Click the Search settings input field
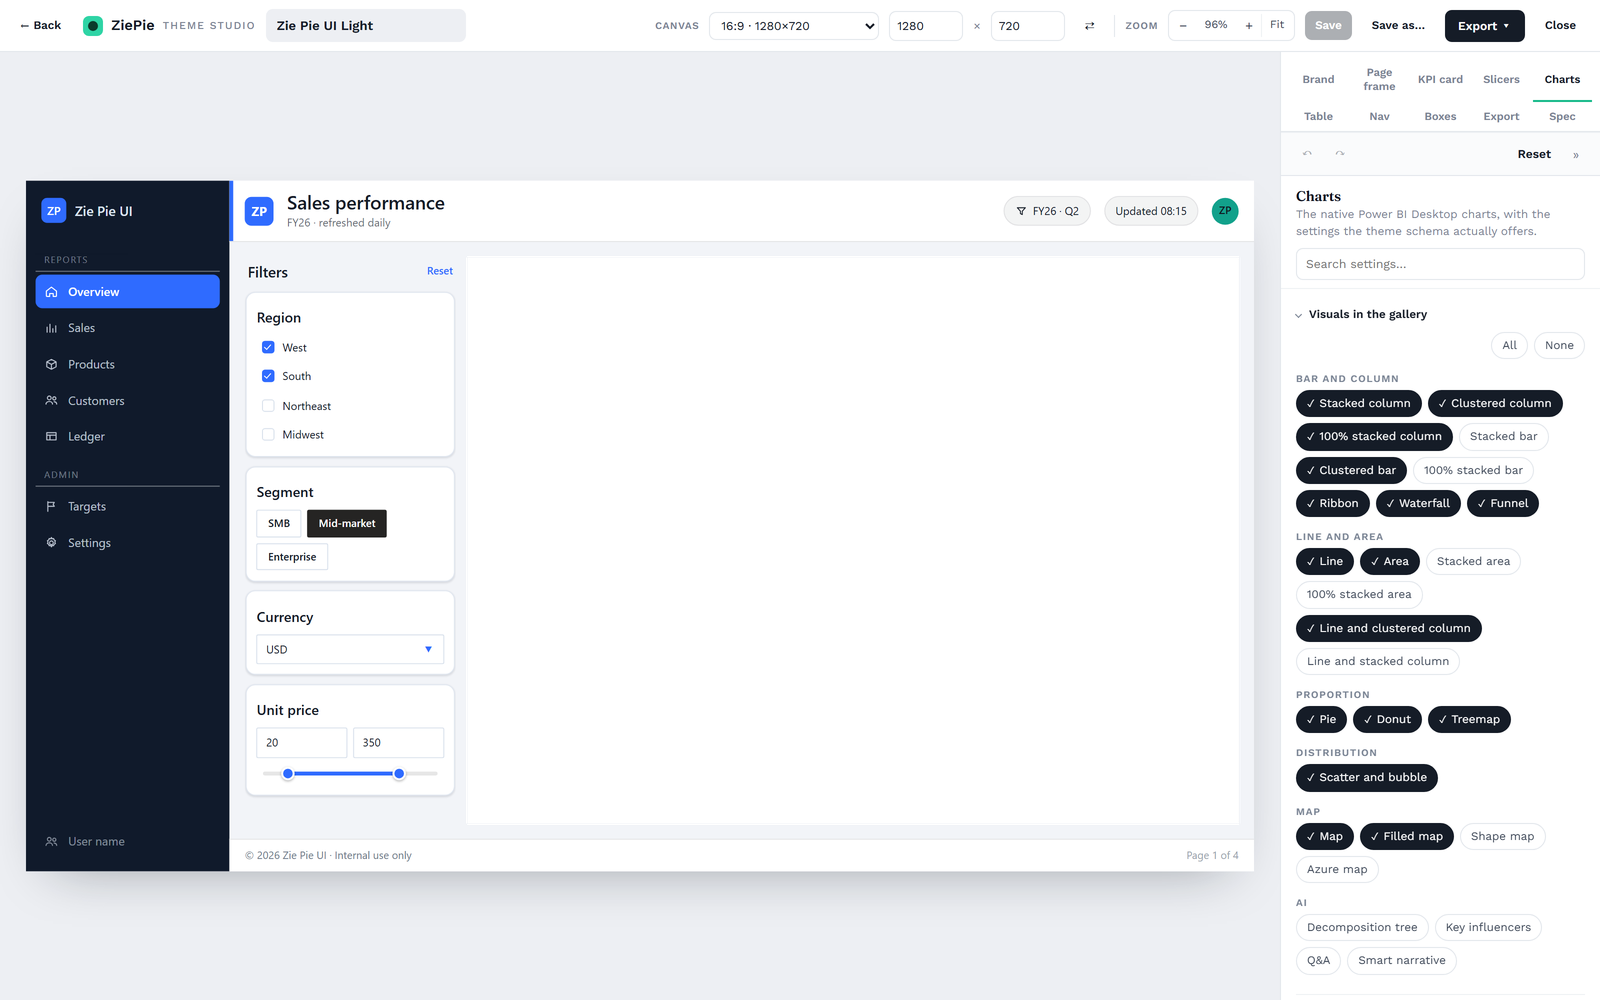Screen dimensions: 1600x1000 [1440, 264]
